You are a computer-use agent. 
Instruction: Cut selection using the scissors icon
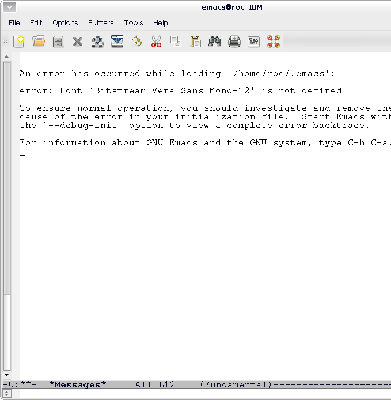click(156, 42)
